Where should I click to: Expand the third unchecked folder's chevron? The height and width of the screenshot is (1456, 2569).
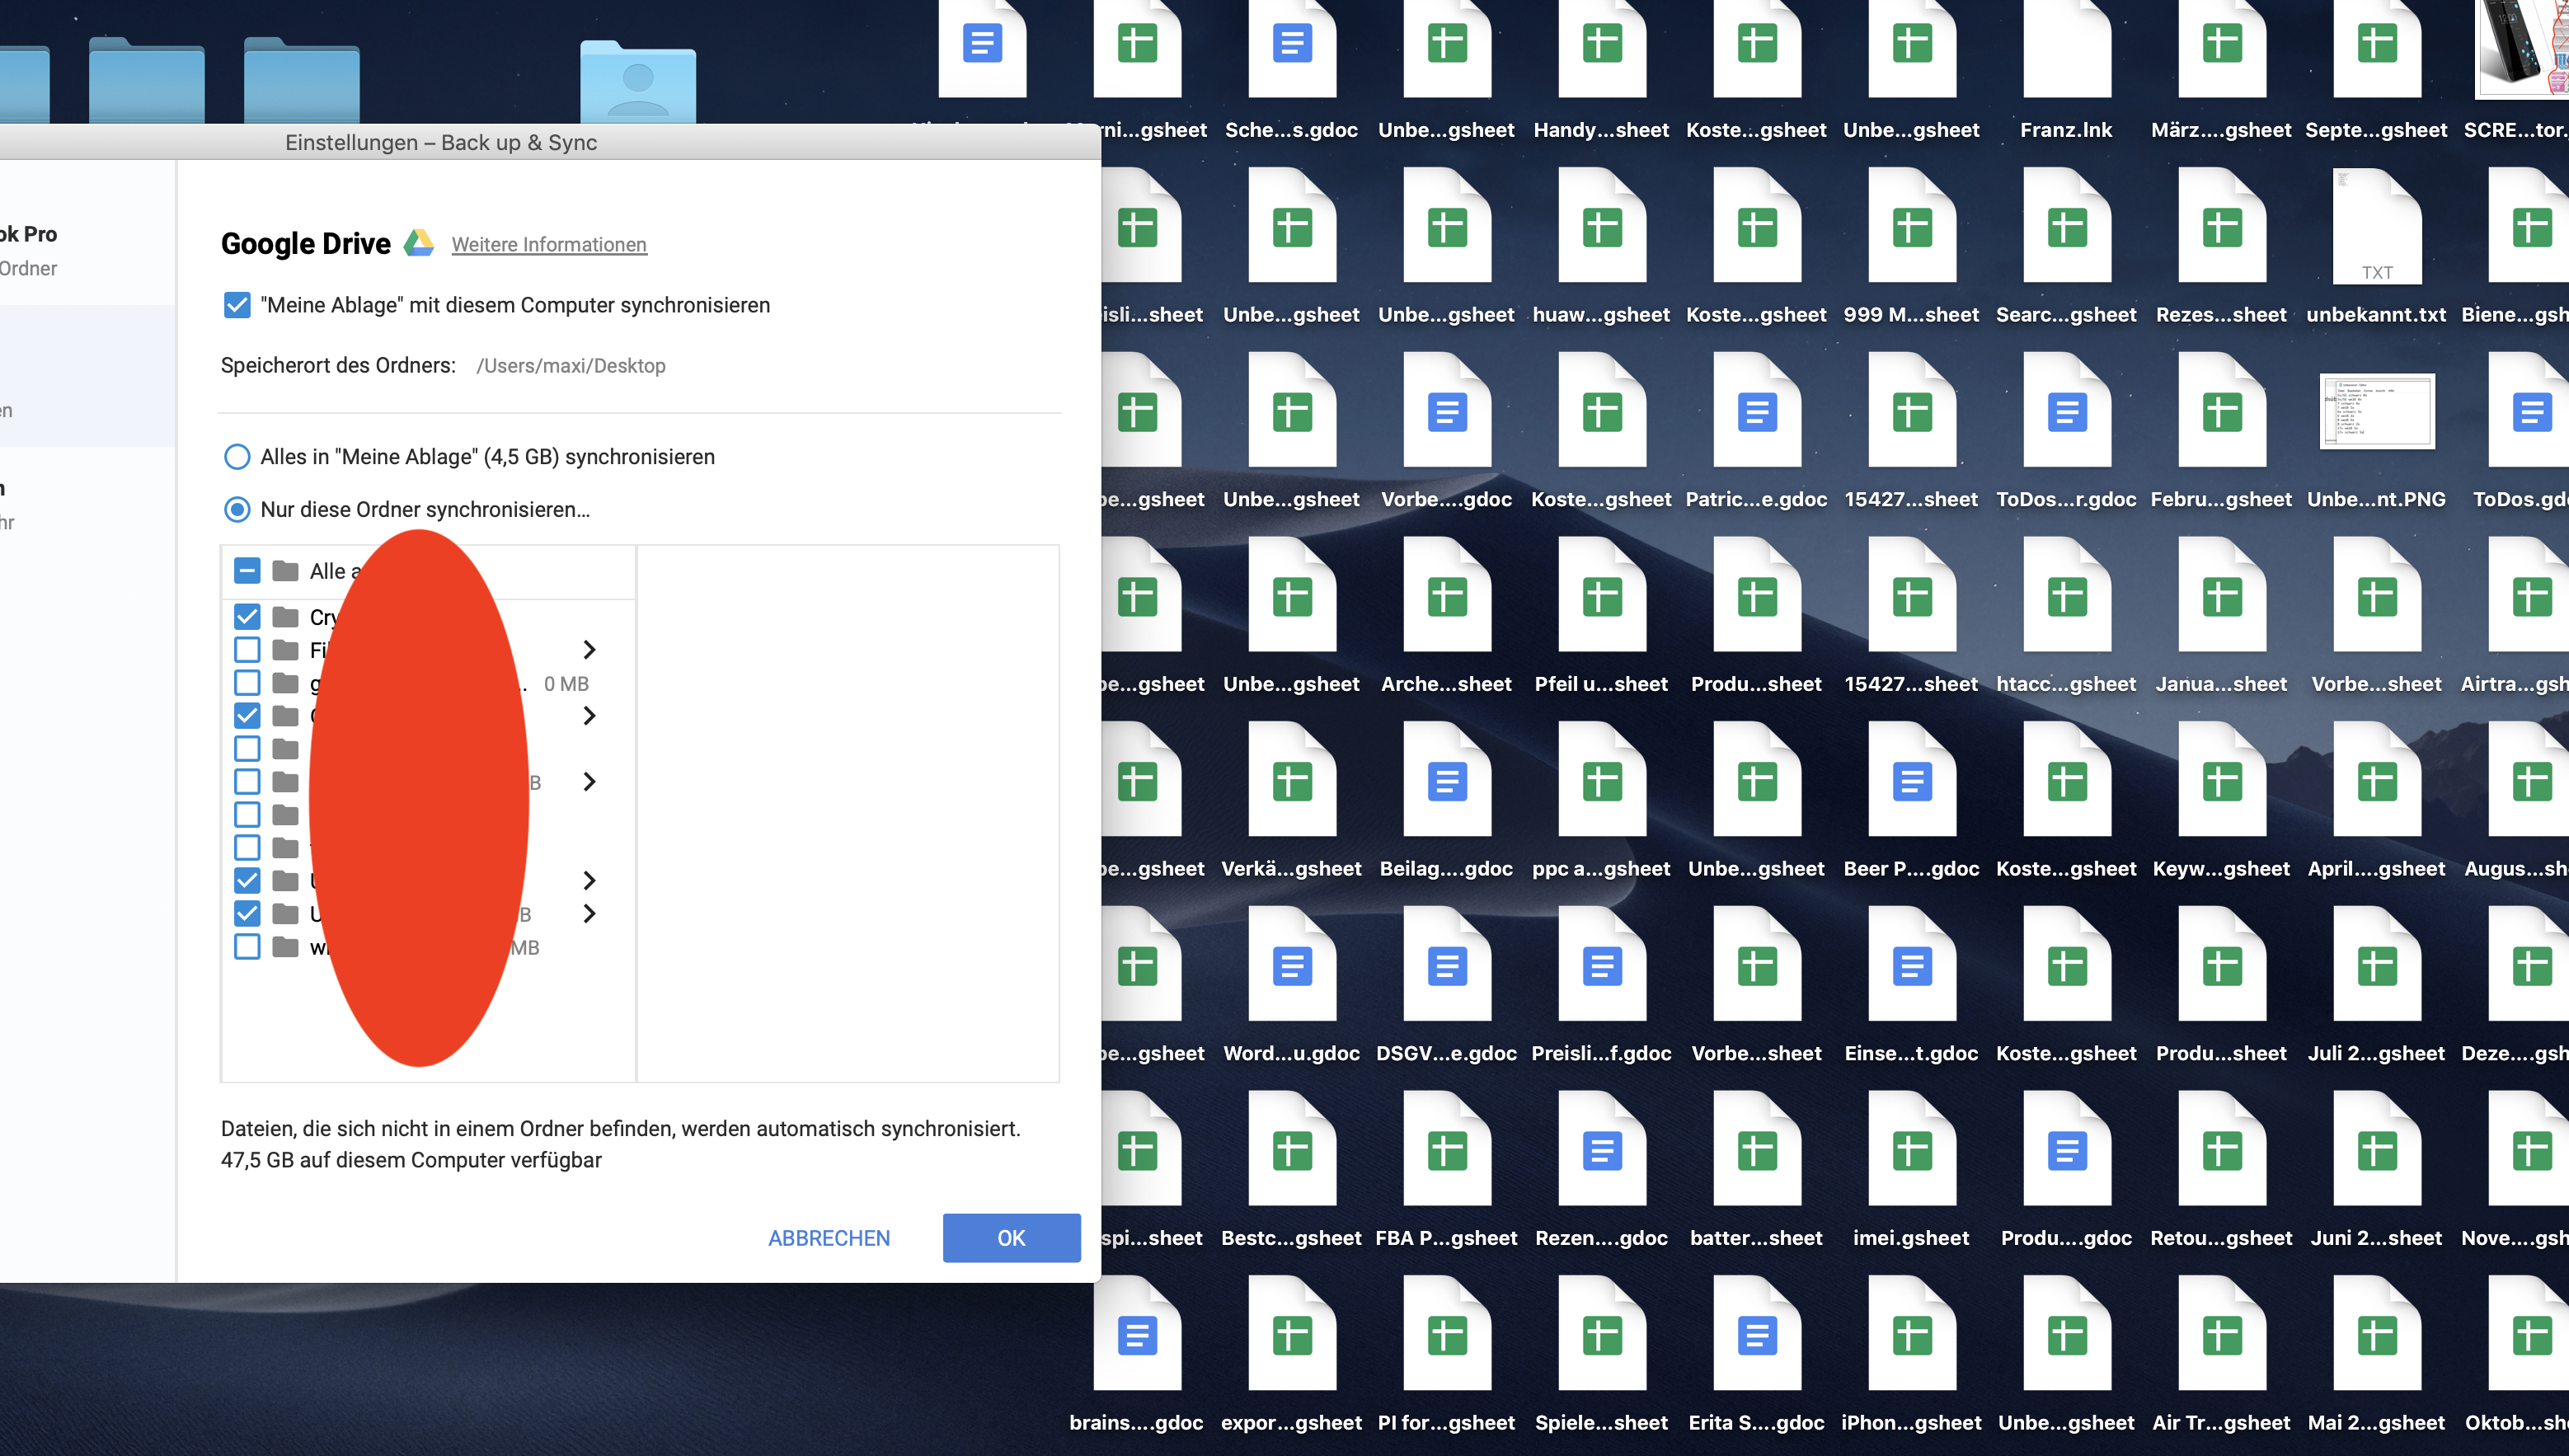[589, 782]
